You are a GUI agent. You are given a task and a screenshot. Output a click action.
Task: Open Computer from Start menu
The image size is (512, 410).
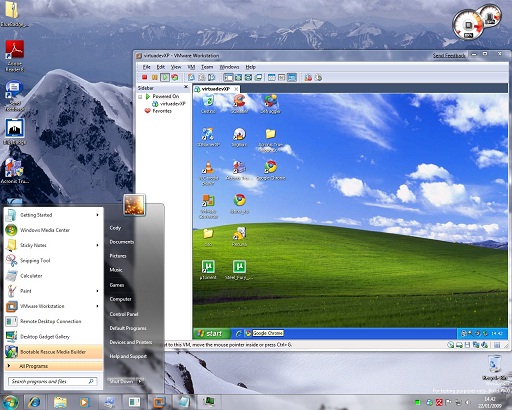tap(120, 299)
